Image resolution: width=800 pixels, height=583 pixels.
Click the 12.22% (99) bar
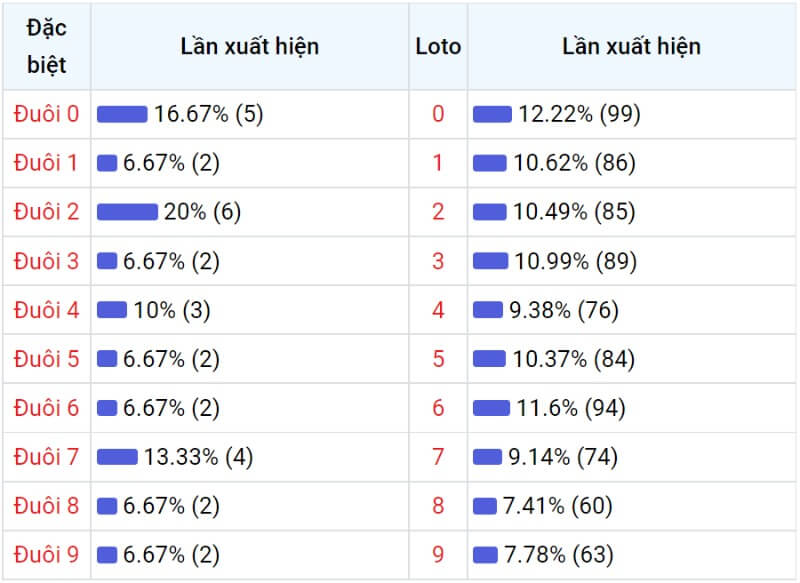tap(492, 114)
